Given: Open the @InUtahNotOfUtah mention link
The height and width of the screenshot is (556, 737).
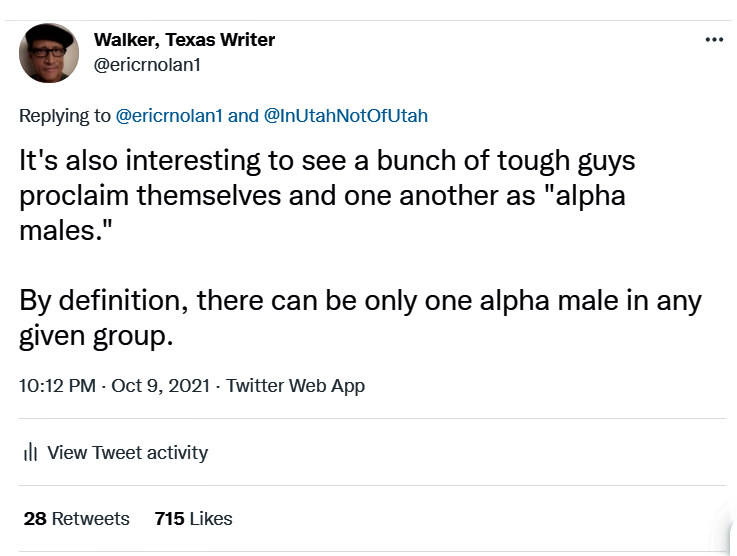Looking at the screenshot, I should pos(345,115).
